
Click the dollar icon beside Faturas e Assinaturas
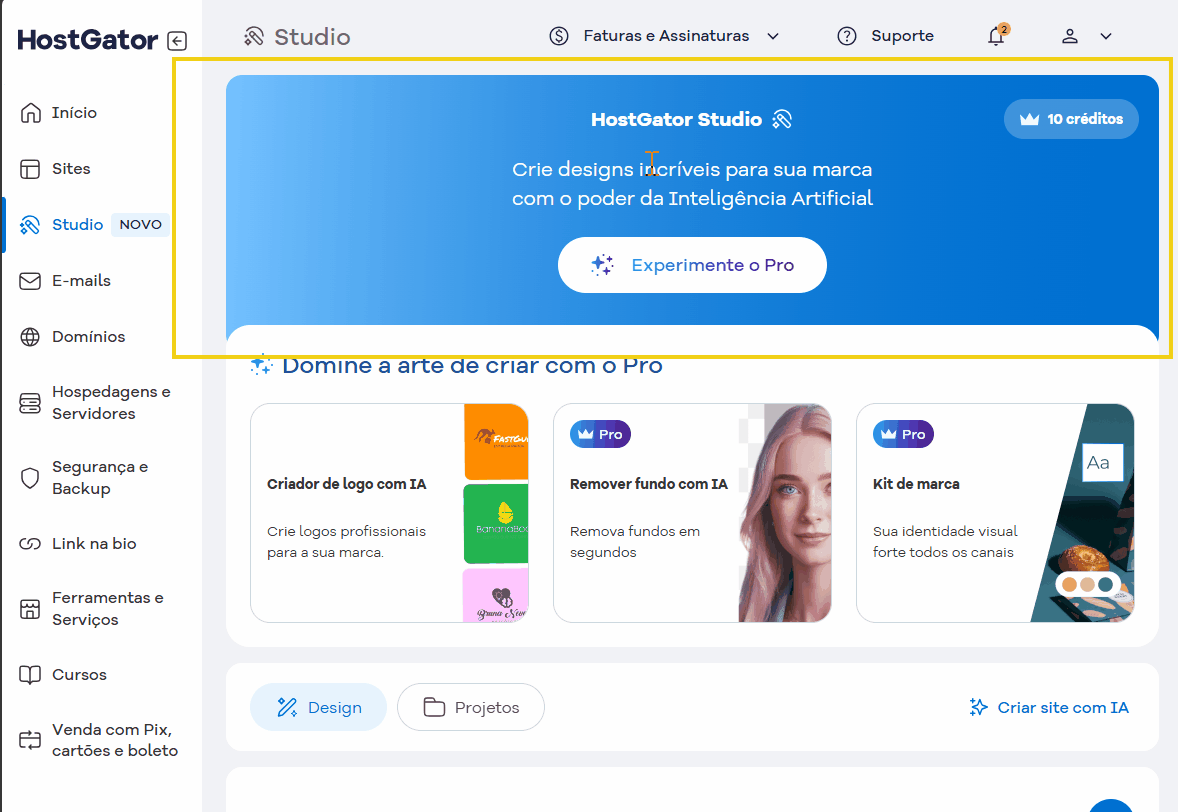[559, 36]
